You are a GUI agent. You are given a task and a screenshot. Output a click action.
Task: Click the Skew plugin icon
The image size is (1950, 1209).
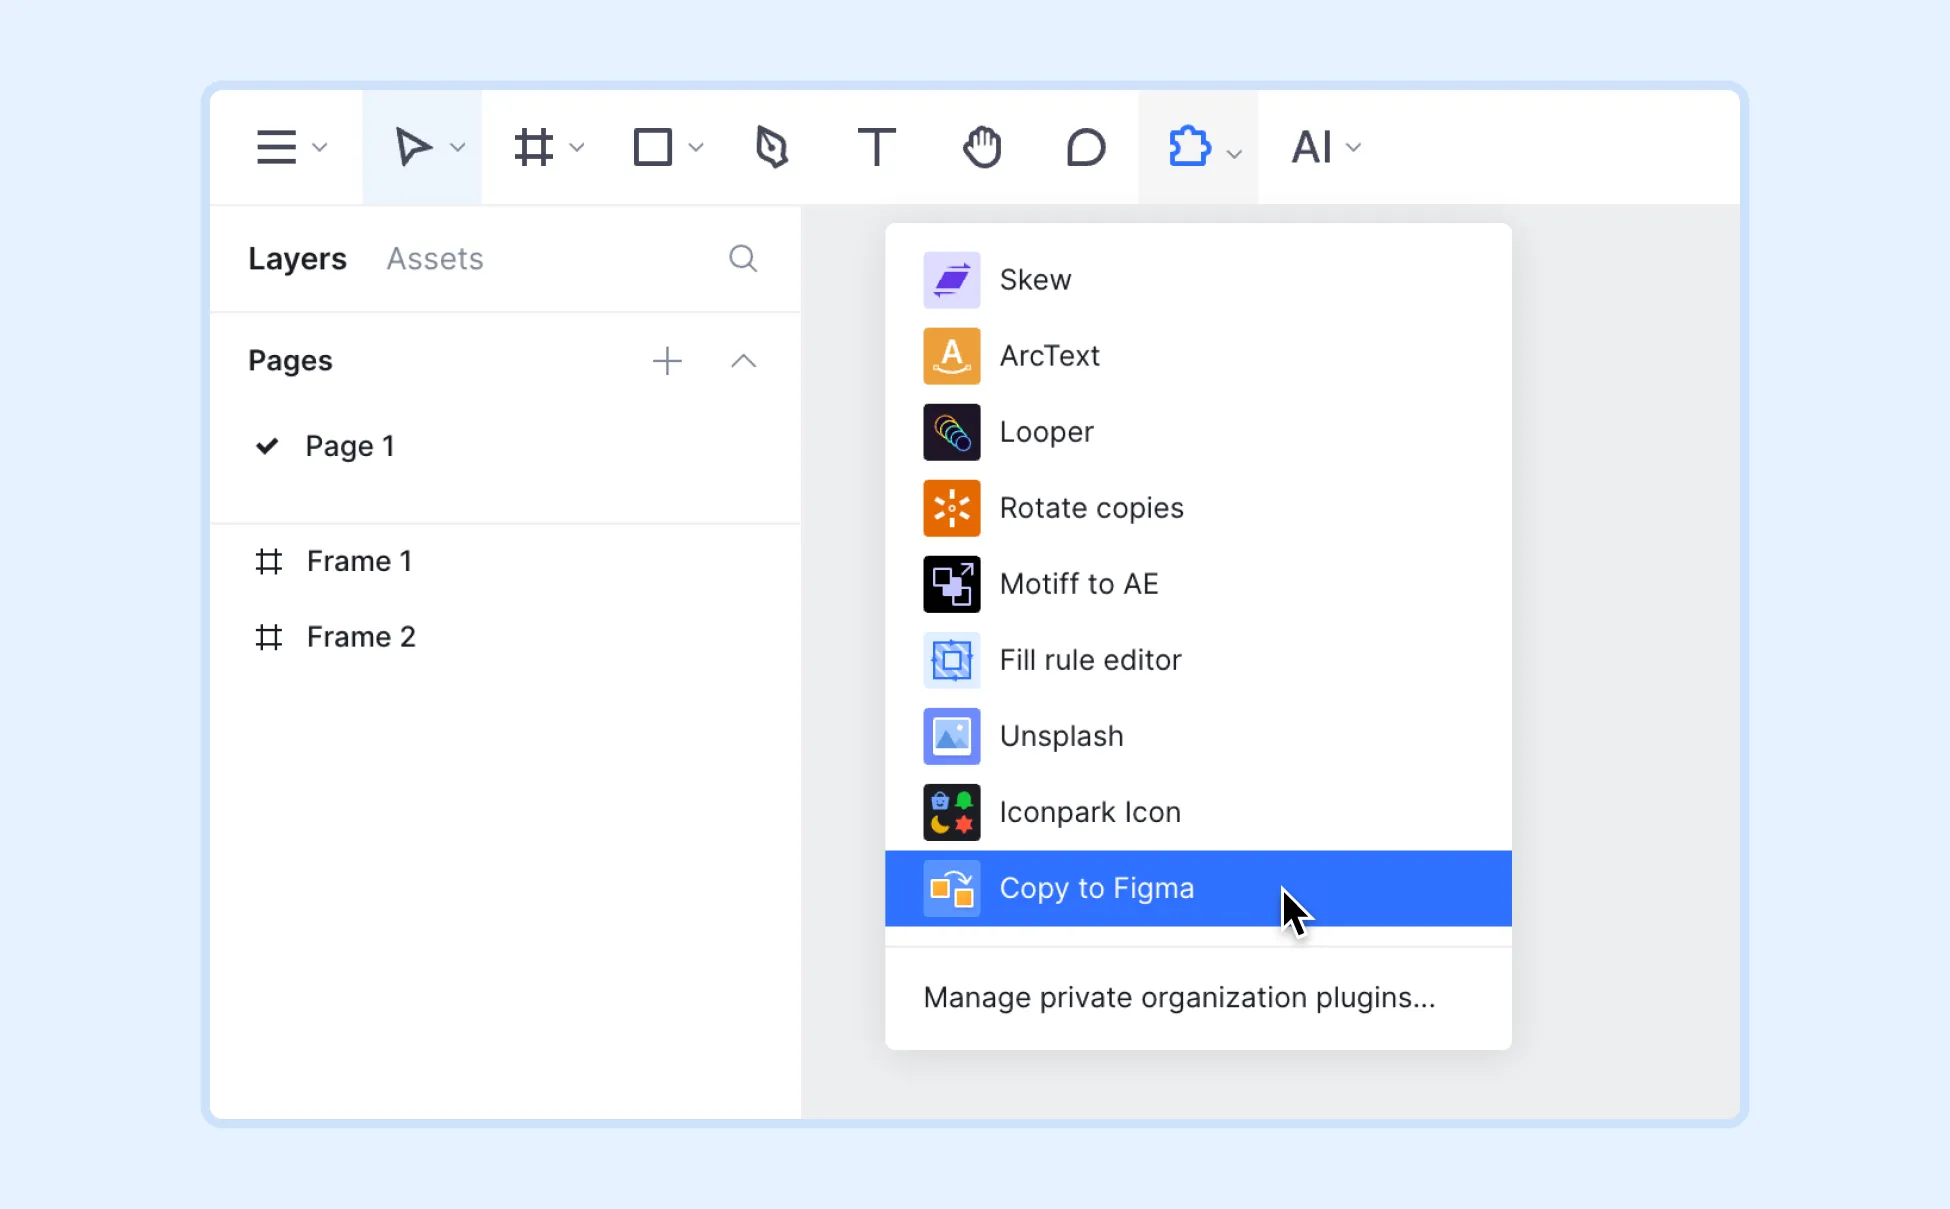click(952, 280)
